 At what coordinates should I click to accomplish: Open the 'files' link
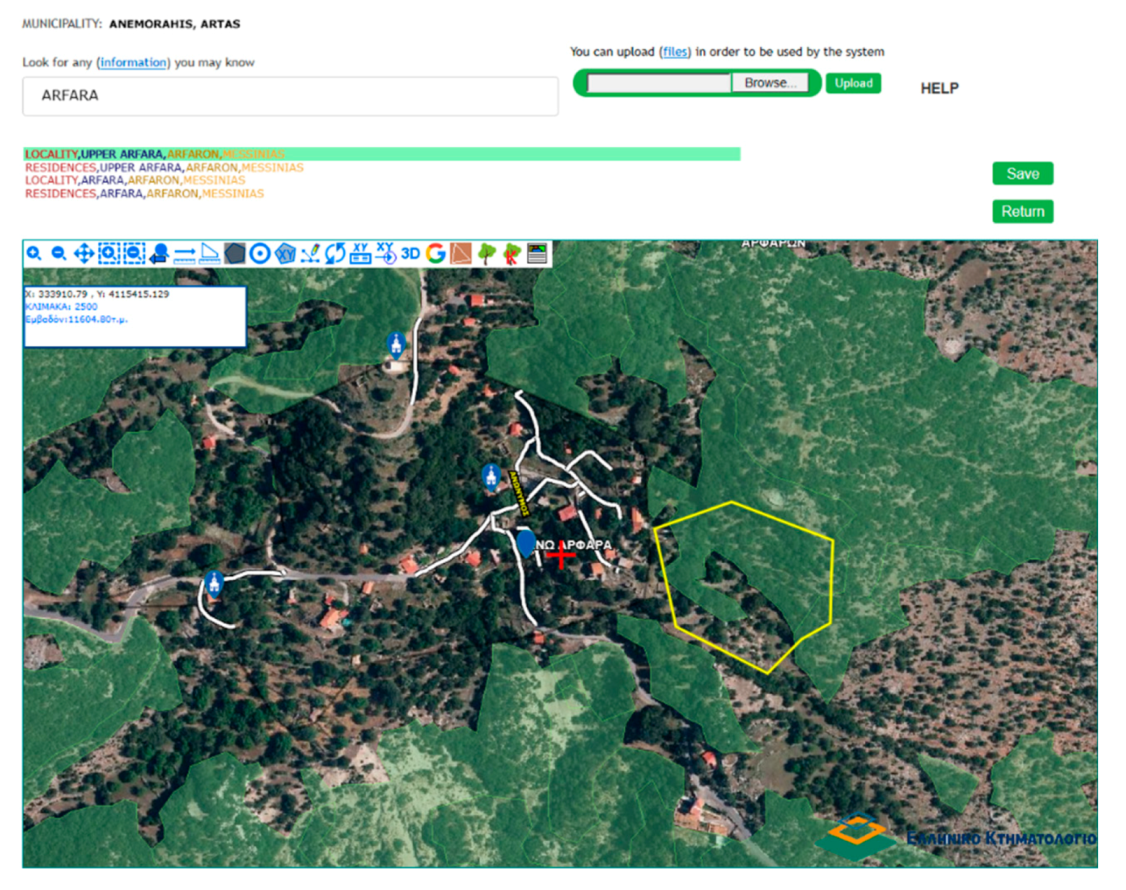tap(675, 51)
